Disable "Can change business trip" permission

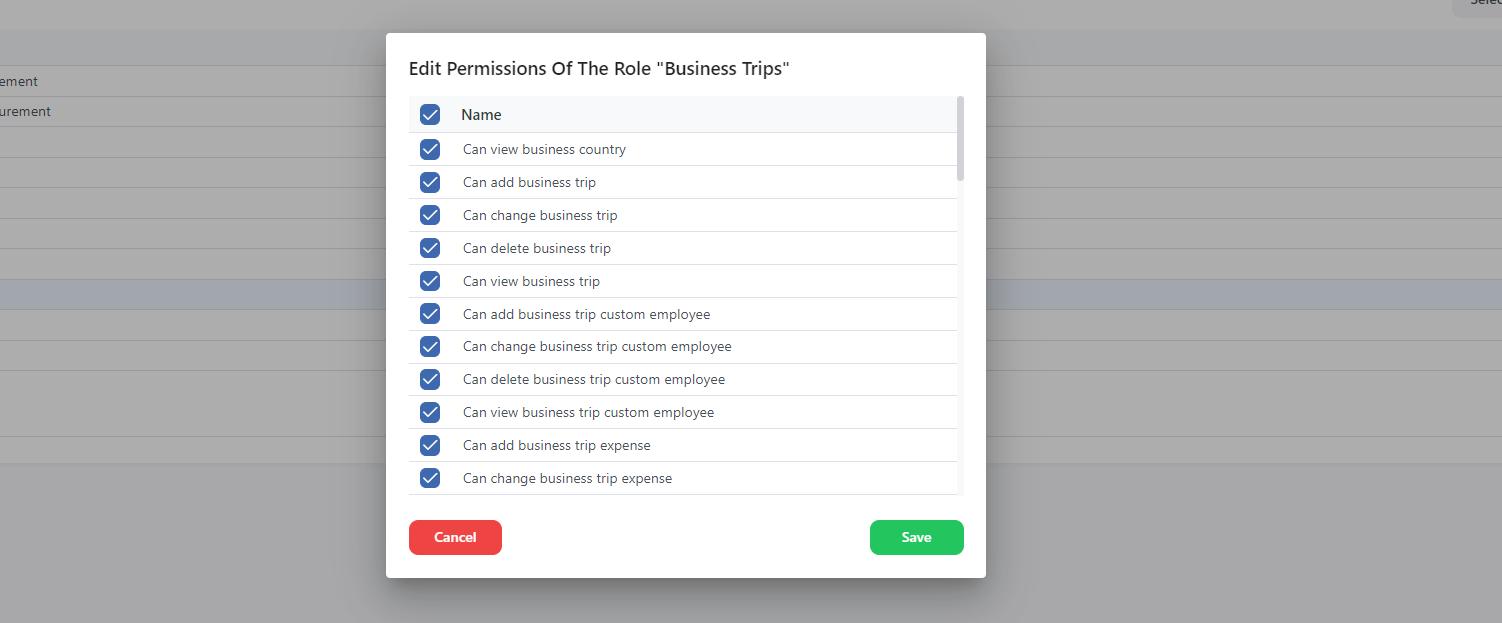(430, 215)
